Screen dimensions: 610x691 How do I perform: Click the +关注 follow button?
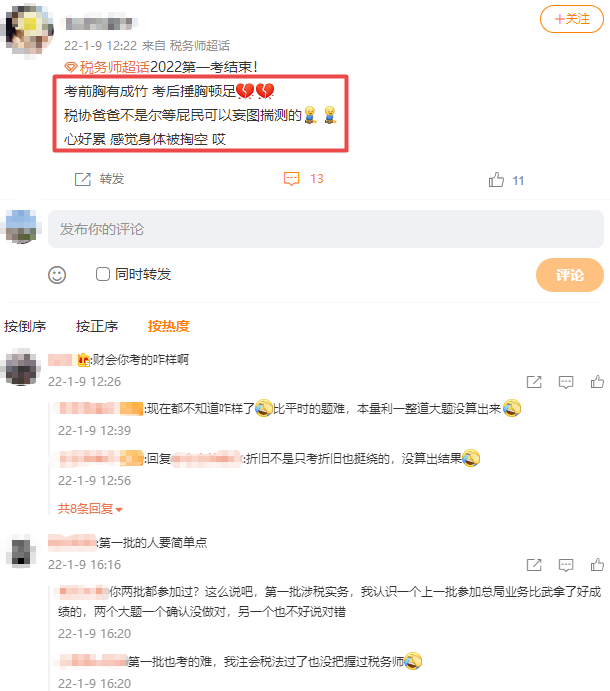pos(572,19)
